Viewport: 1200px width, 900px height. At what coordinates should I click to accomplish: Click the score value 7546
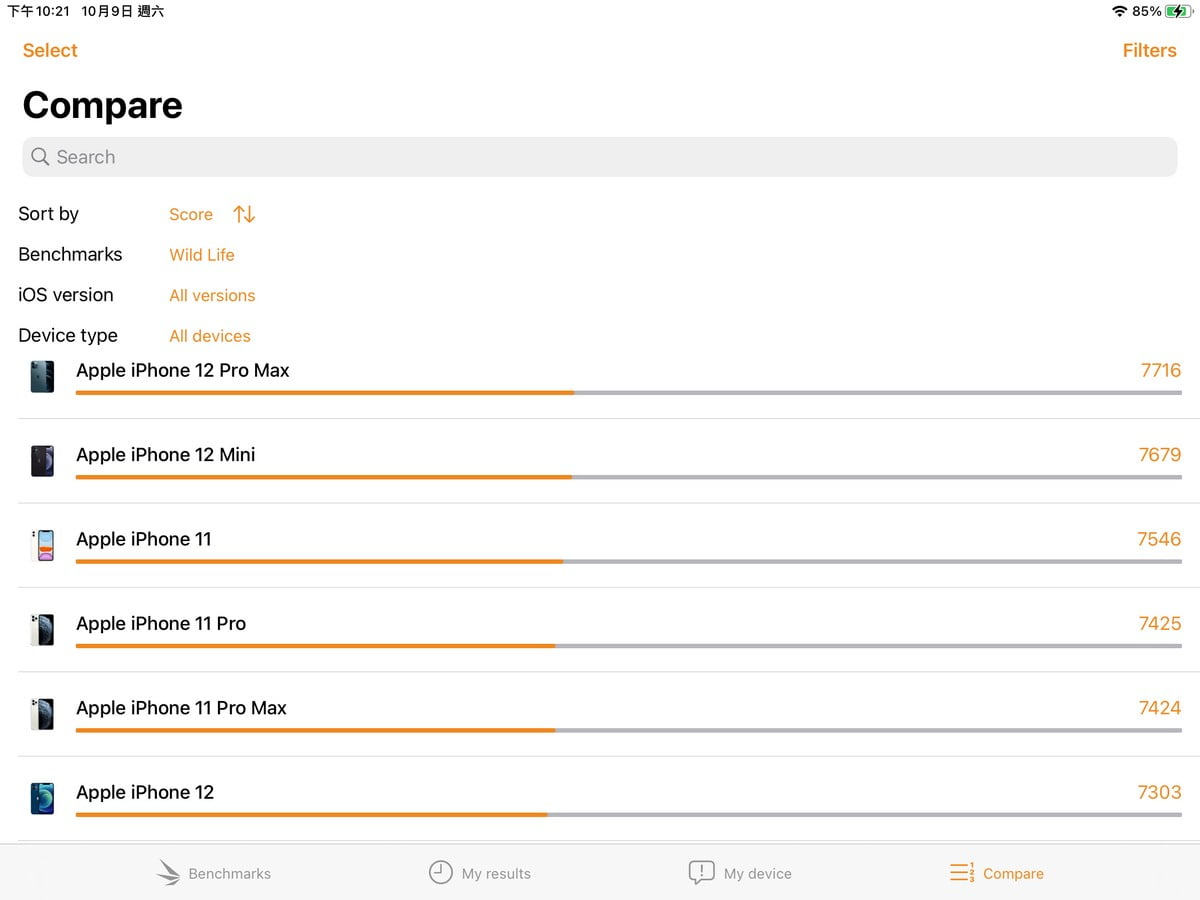1159,539
